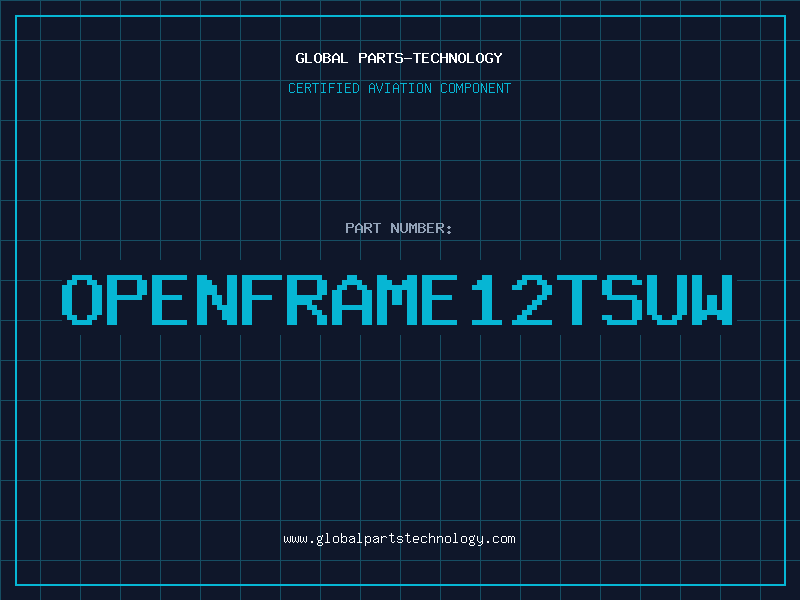
Task: Open the www.globalpartstechnology.com link
Action: click(x=399, y=539)
